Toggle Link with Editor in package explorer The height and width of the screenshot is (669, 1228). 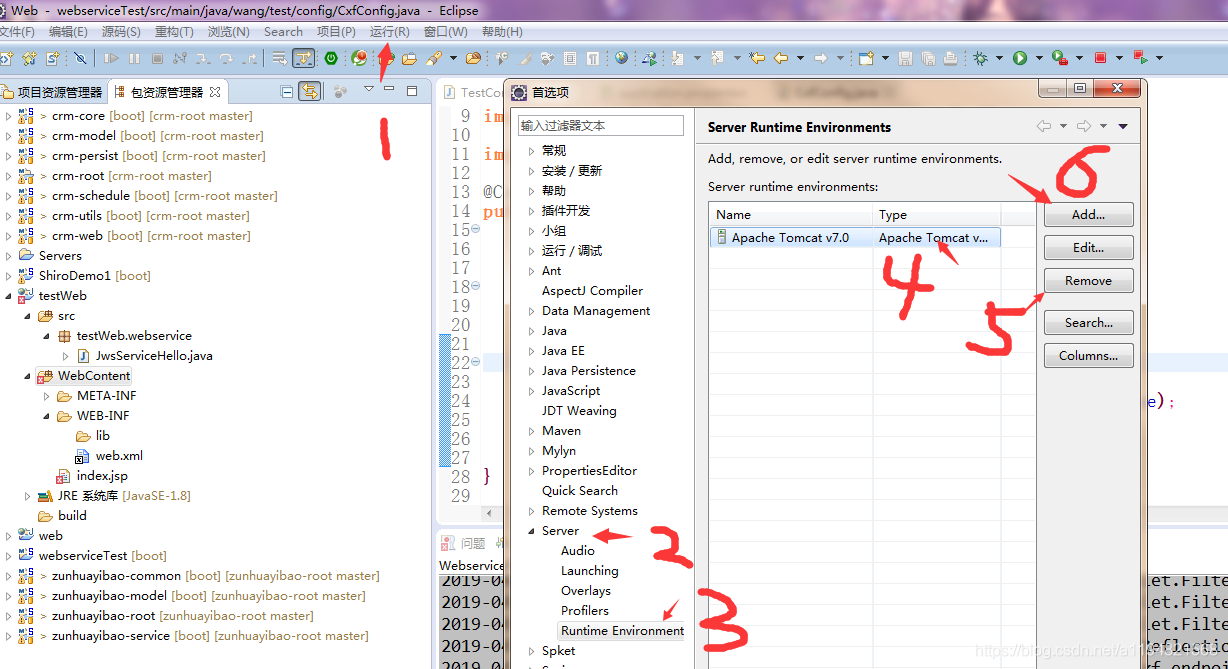pos(310,91)
